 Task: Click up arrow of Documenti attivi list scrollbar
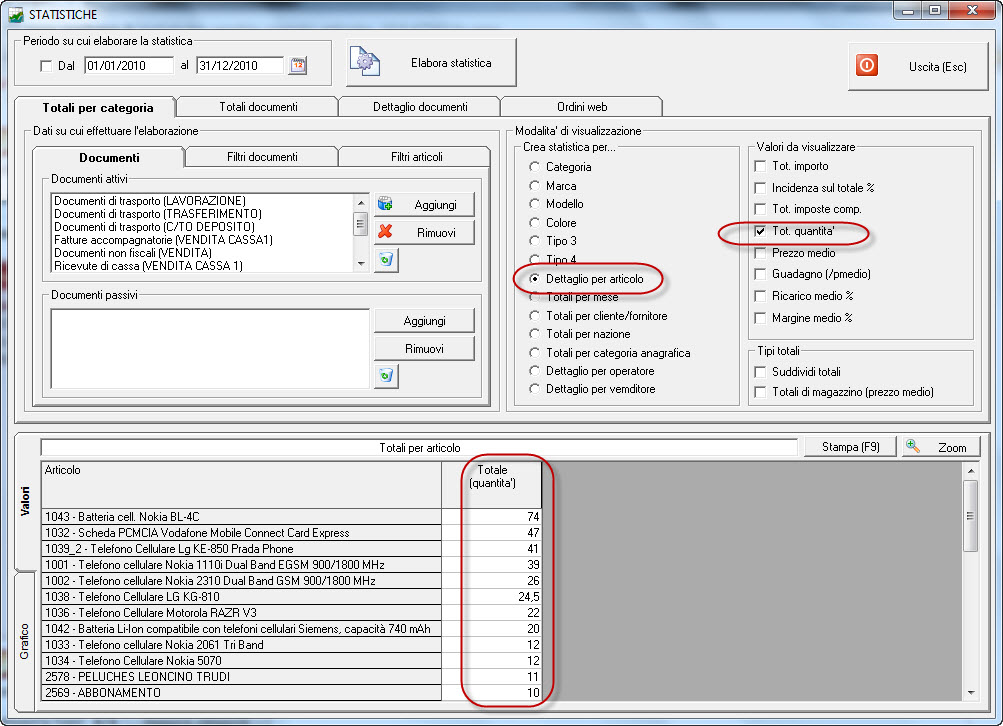[361, 203]
